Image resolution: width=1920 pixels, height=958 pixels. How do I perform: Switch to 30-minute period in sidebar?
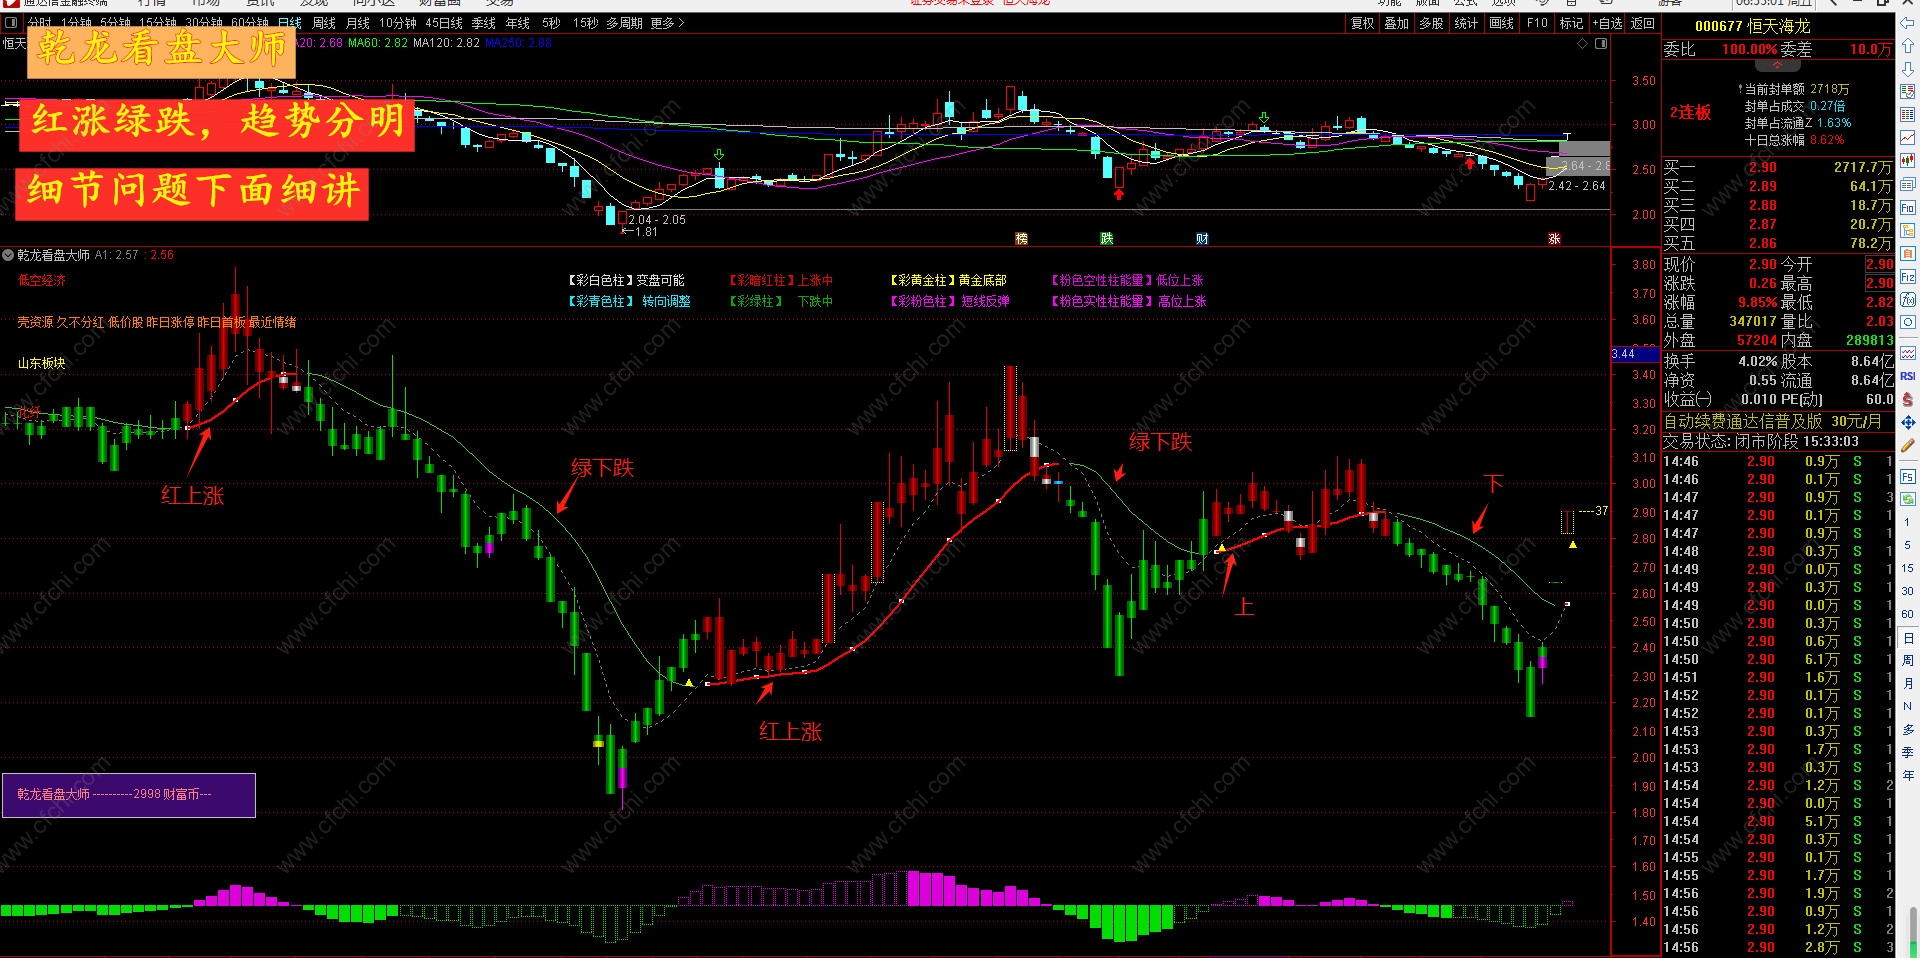tap(1908, 591)
